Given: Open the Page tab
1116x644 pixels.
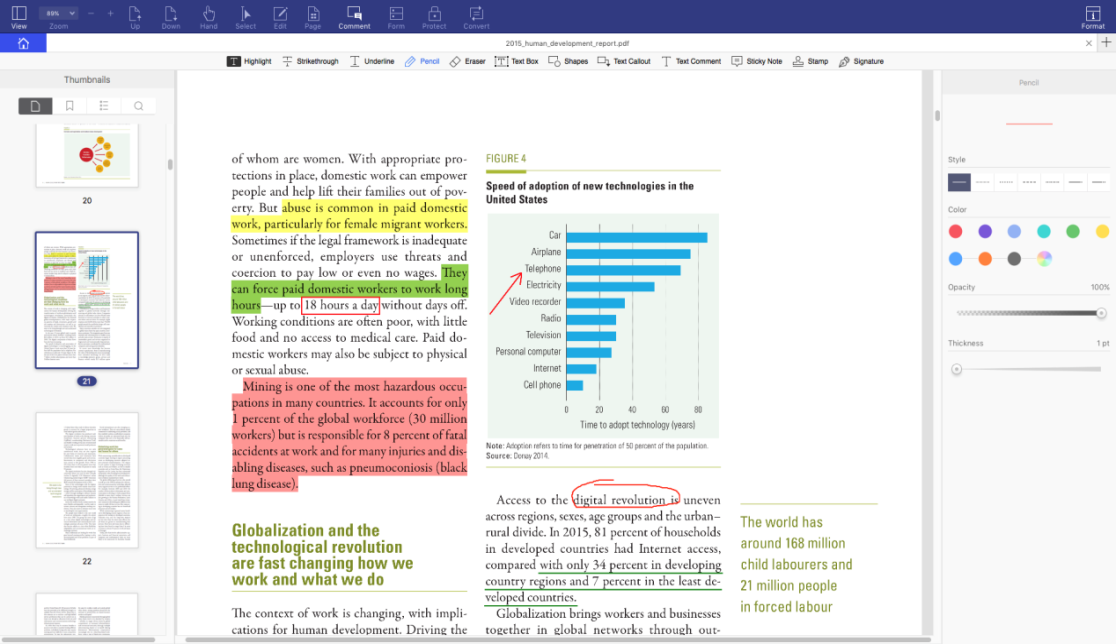Looking at the screenshot, I should point(313,17).
